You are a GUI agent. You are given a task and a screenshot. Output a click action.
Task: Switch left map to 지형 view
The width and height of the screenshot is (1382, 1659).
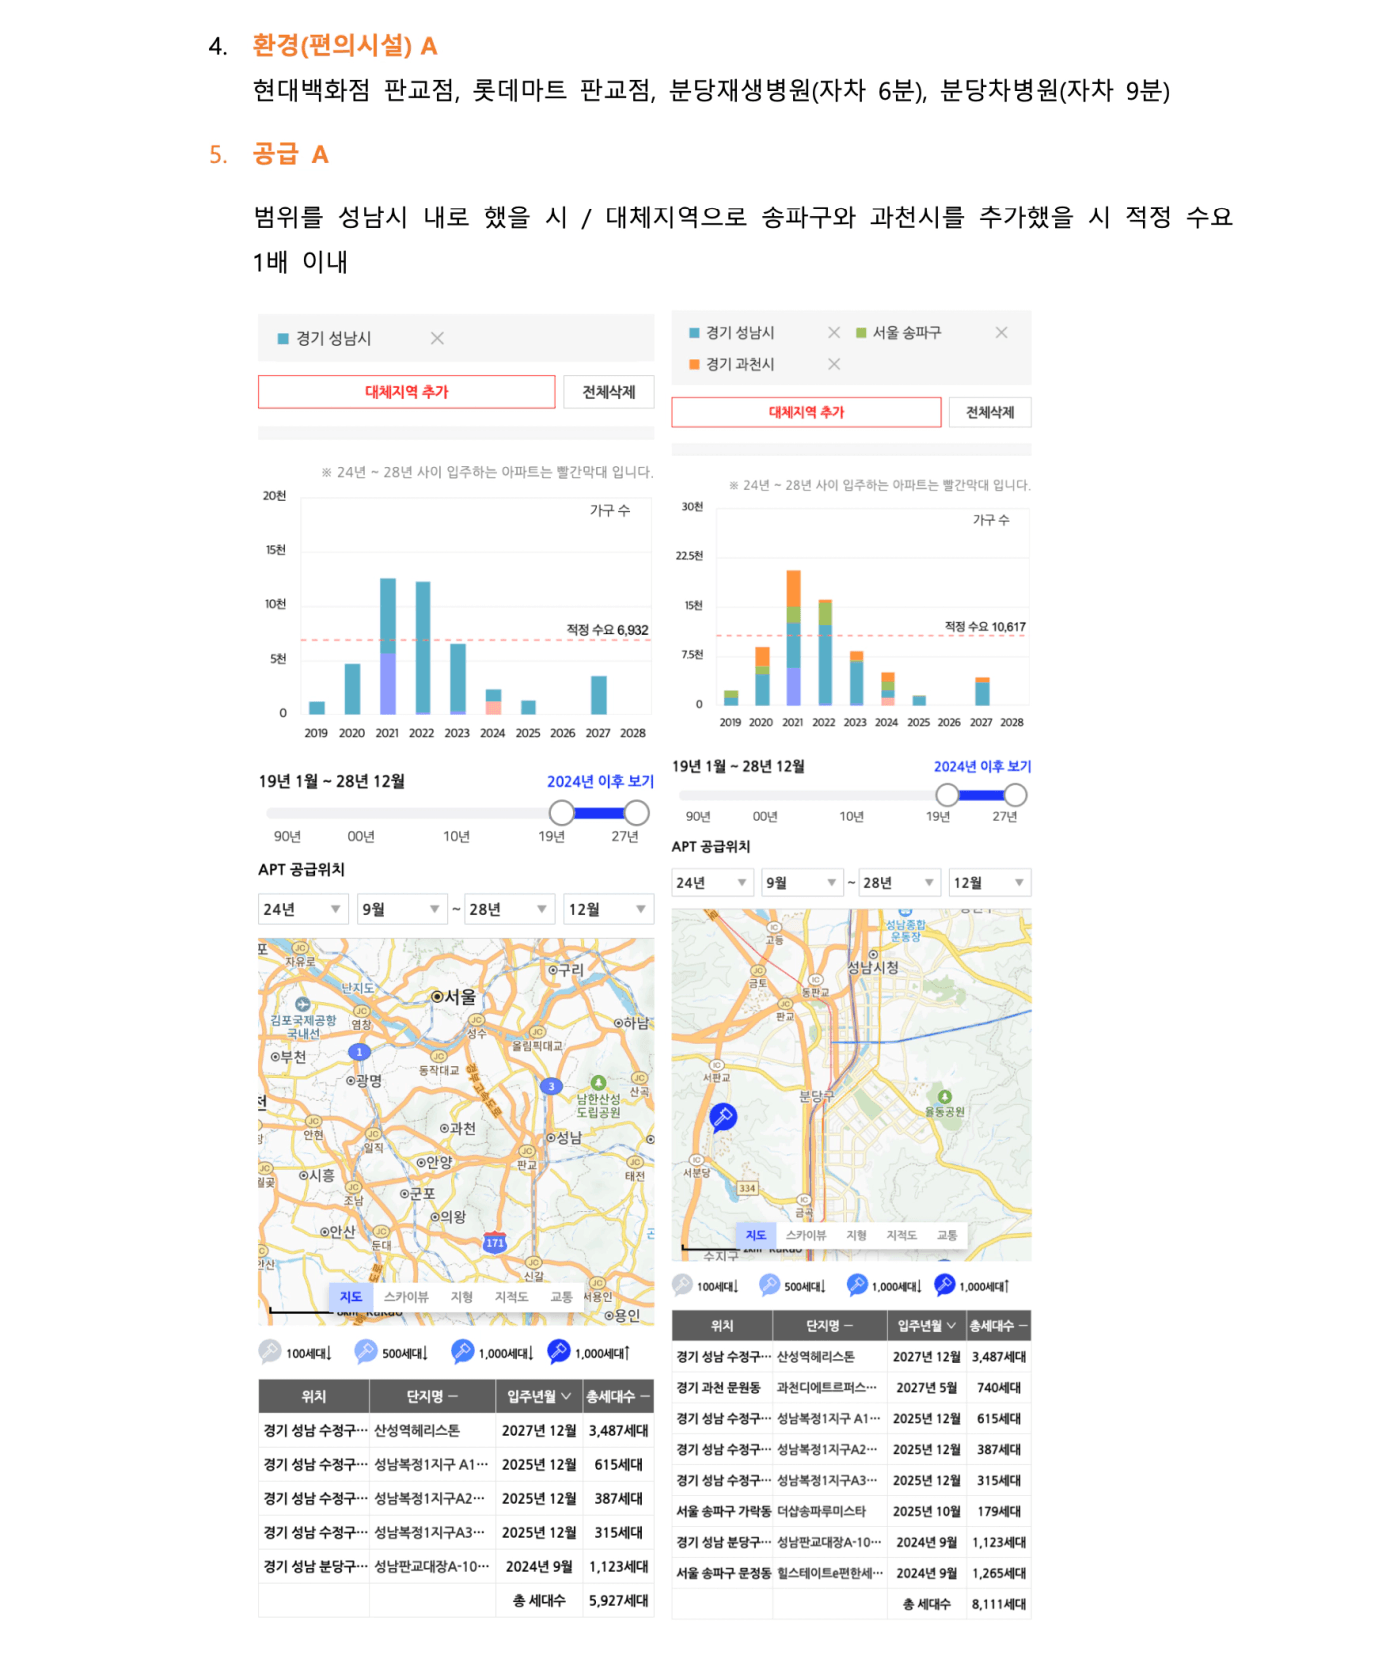coord(462,1297)
